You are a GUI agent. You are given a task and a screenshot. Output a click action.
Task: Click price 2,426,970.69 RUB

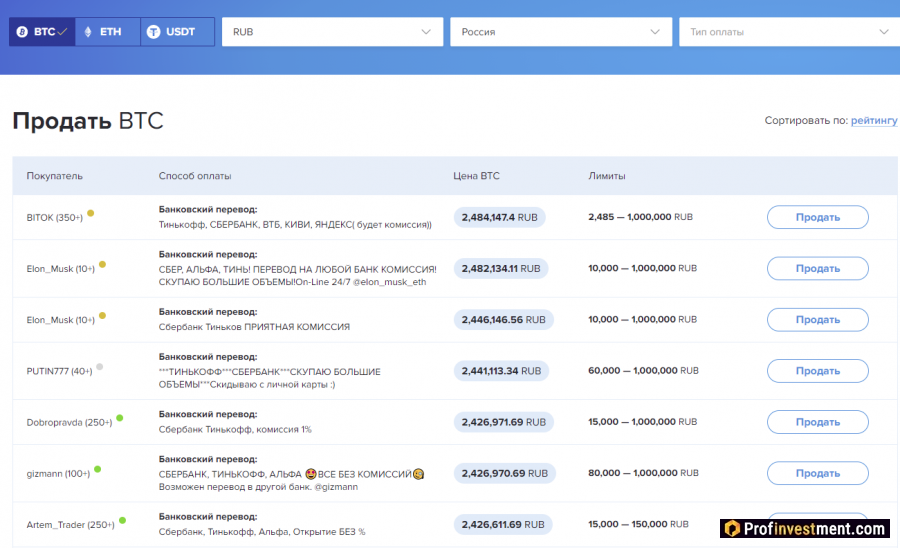click(505, 473)
